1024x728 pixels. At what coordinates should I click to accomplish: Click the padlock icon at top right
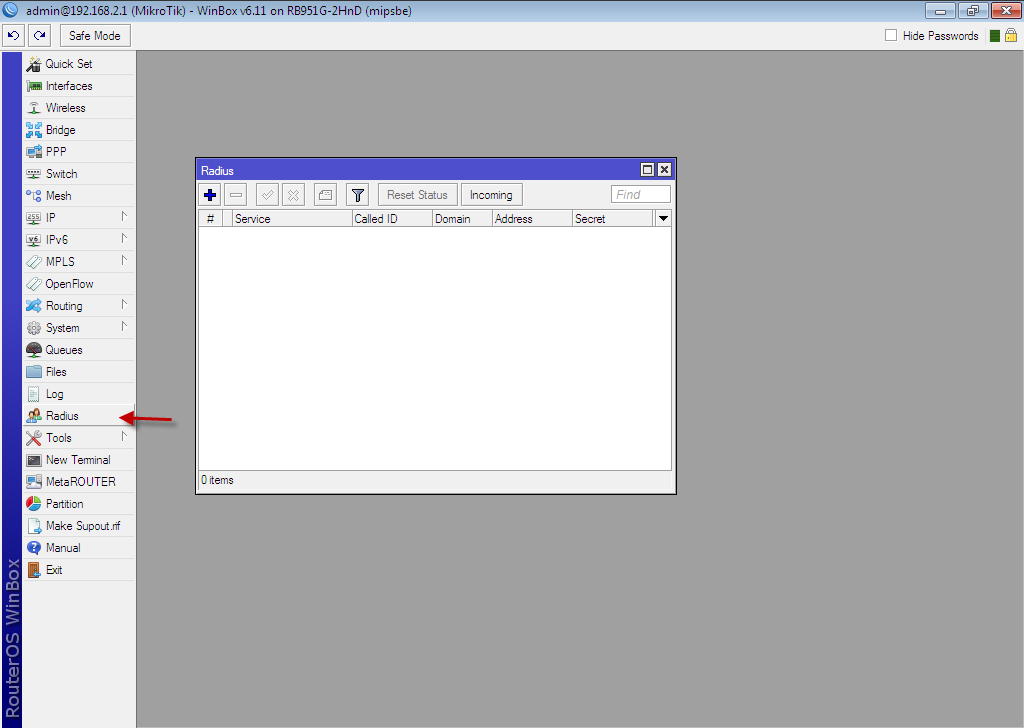point(1011,35)
